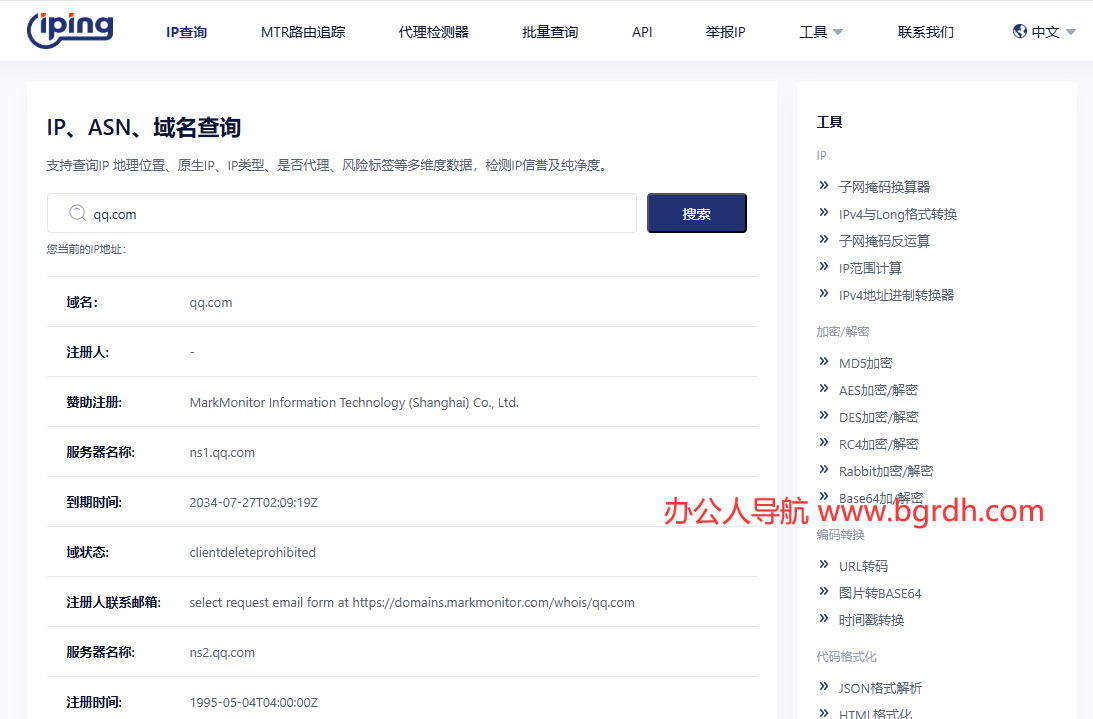This screenshot has height=719, width=1093.
Task: Open IPv4与Long格式转换 tool
Action: click(x=897, y=214)
